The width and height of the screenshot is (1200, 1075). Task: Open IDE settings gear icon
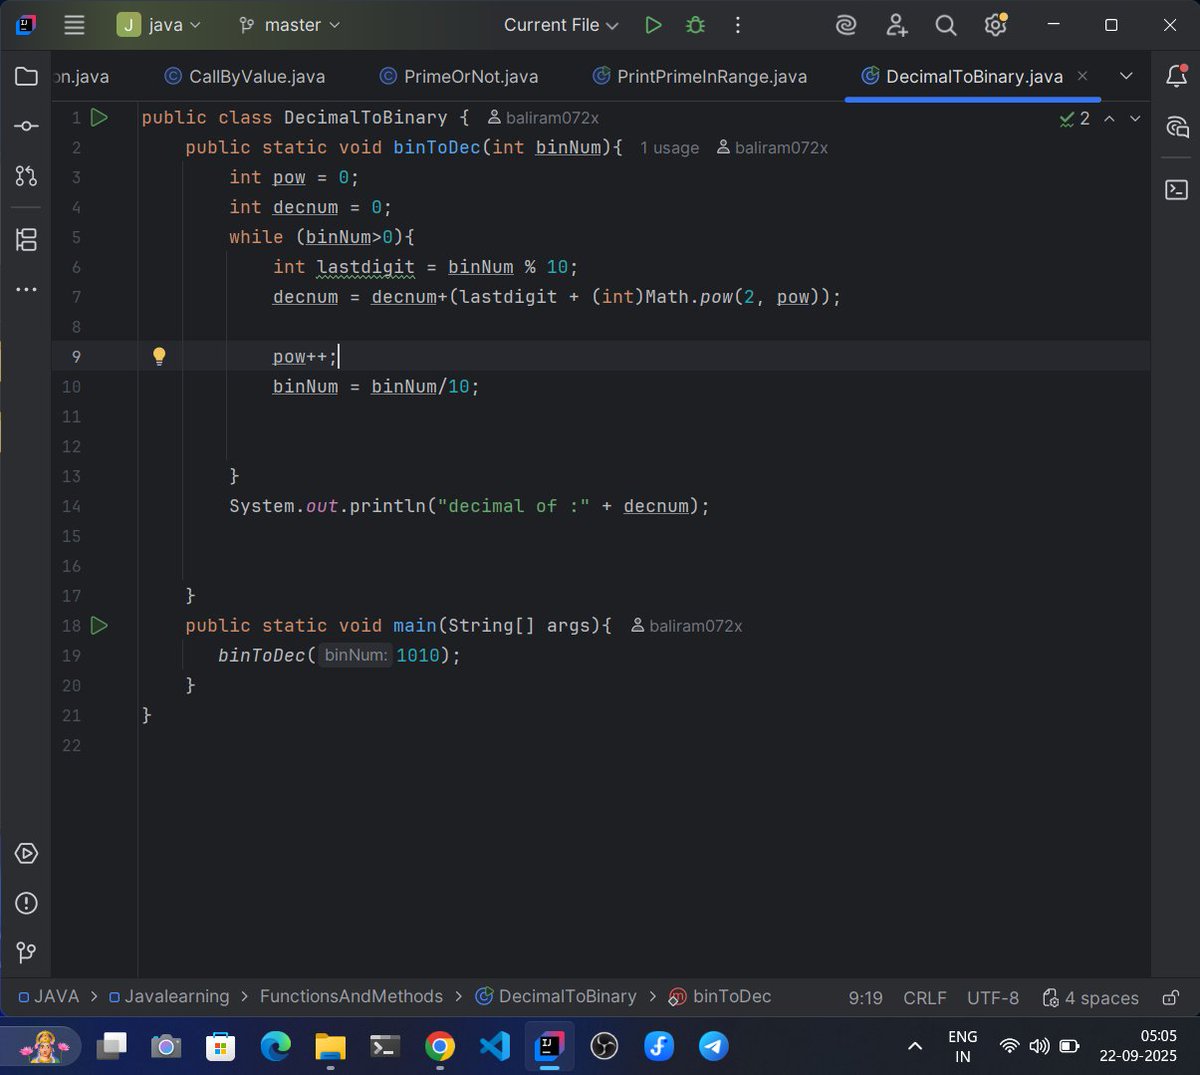click(995, 25)
